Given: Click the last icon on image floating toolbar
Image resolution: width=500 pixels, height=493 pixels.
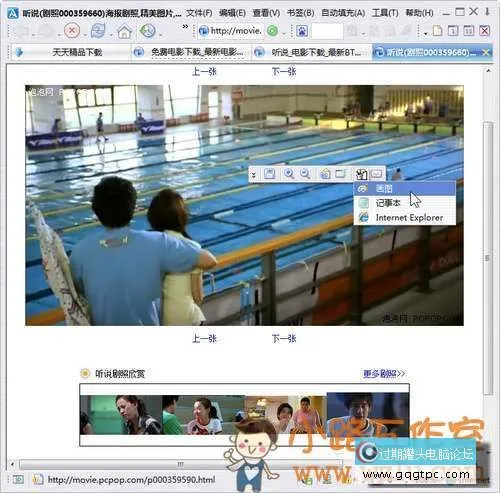Looking at the screenshot, I should pos(376,174).
